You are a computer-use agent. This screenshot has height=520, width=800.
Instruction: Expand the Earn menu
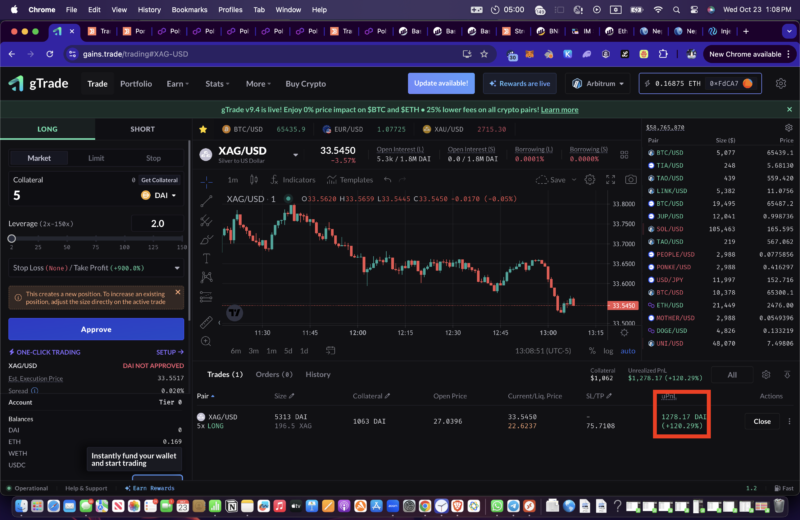pos(178,84)
